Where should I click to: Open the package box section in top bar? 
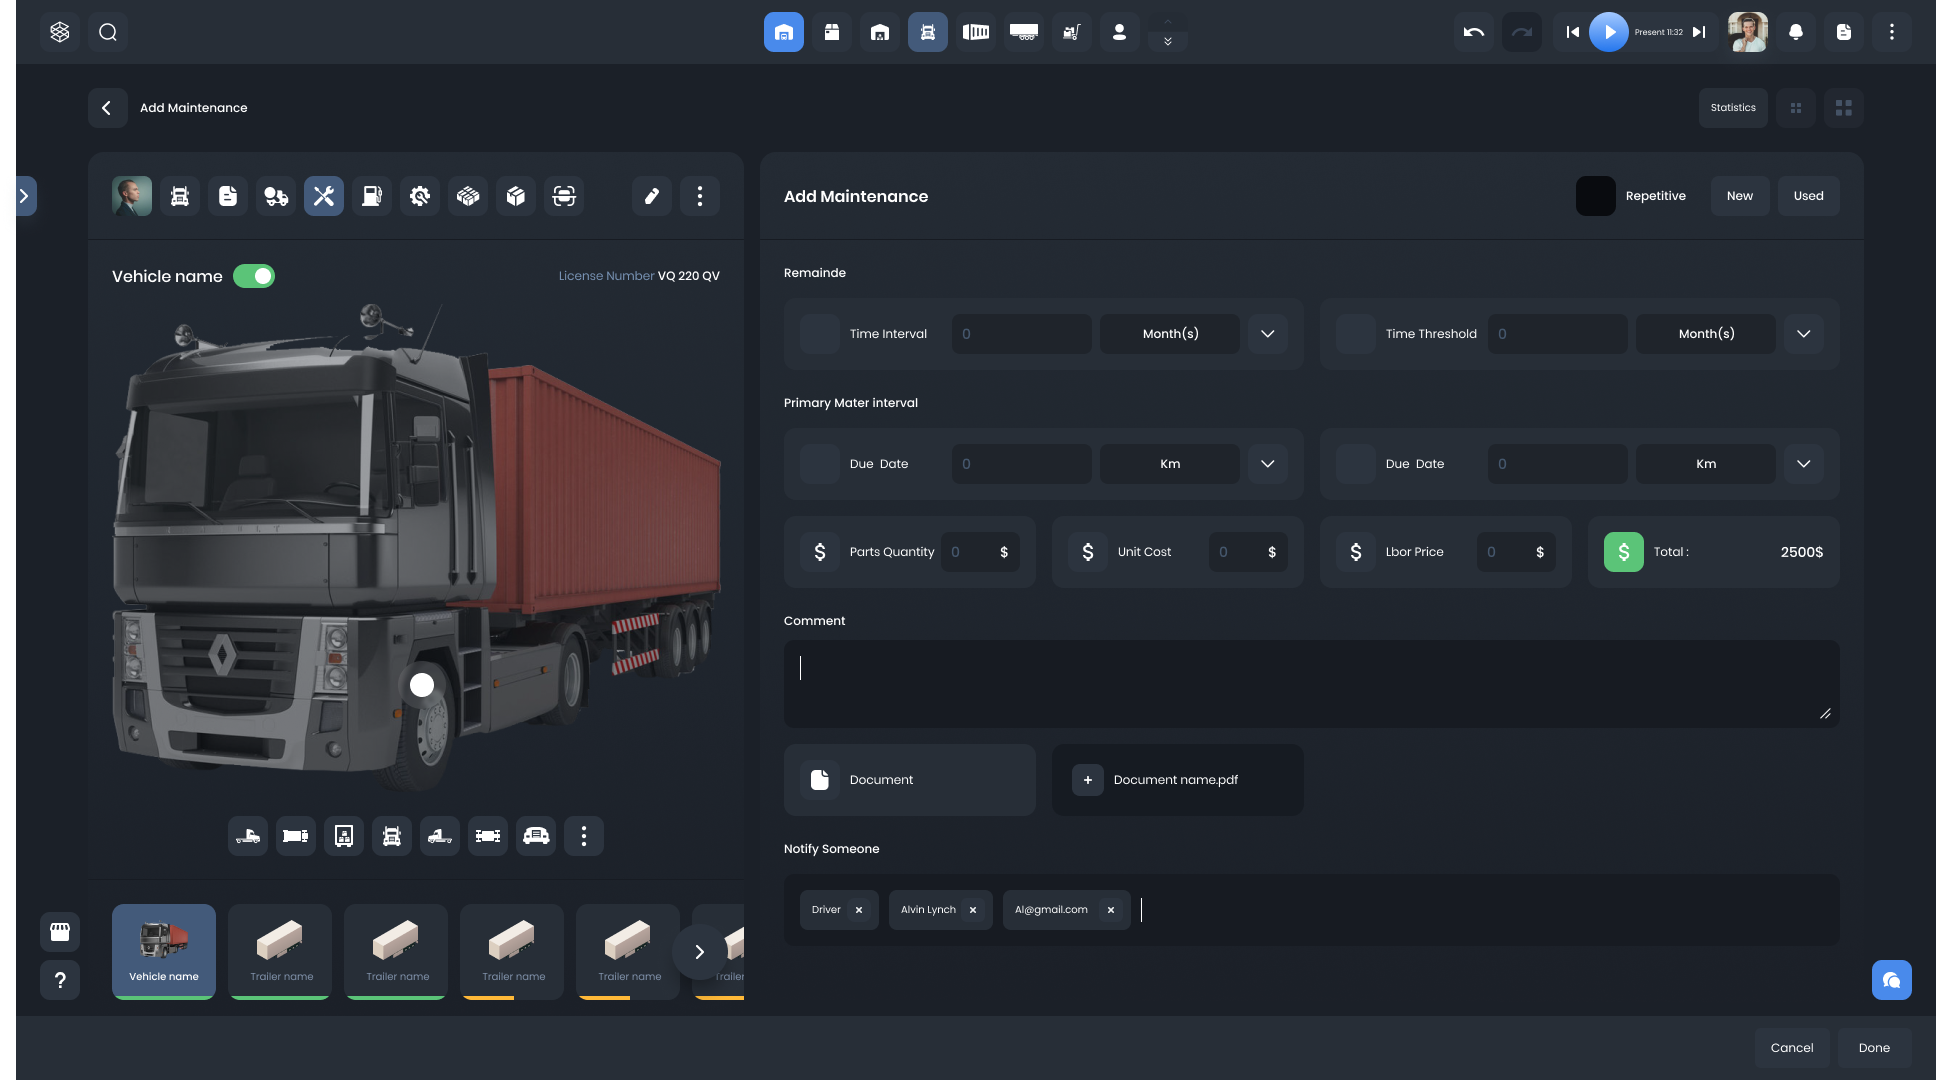coord(832,32)
